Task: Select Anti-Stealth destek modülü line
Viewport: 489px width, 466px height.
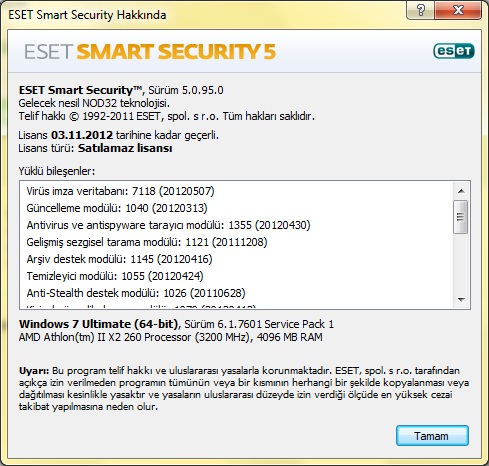Action: (x=136, y=293)
